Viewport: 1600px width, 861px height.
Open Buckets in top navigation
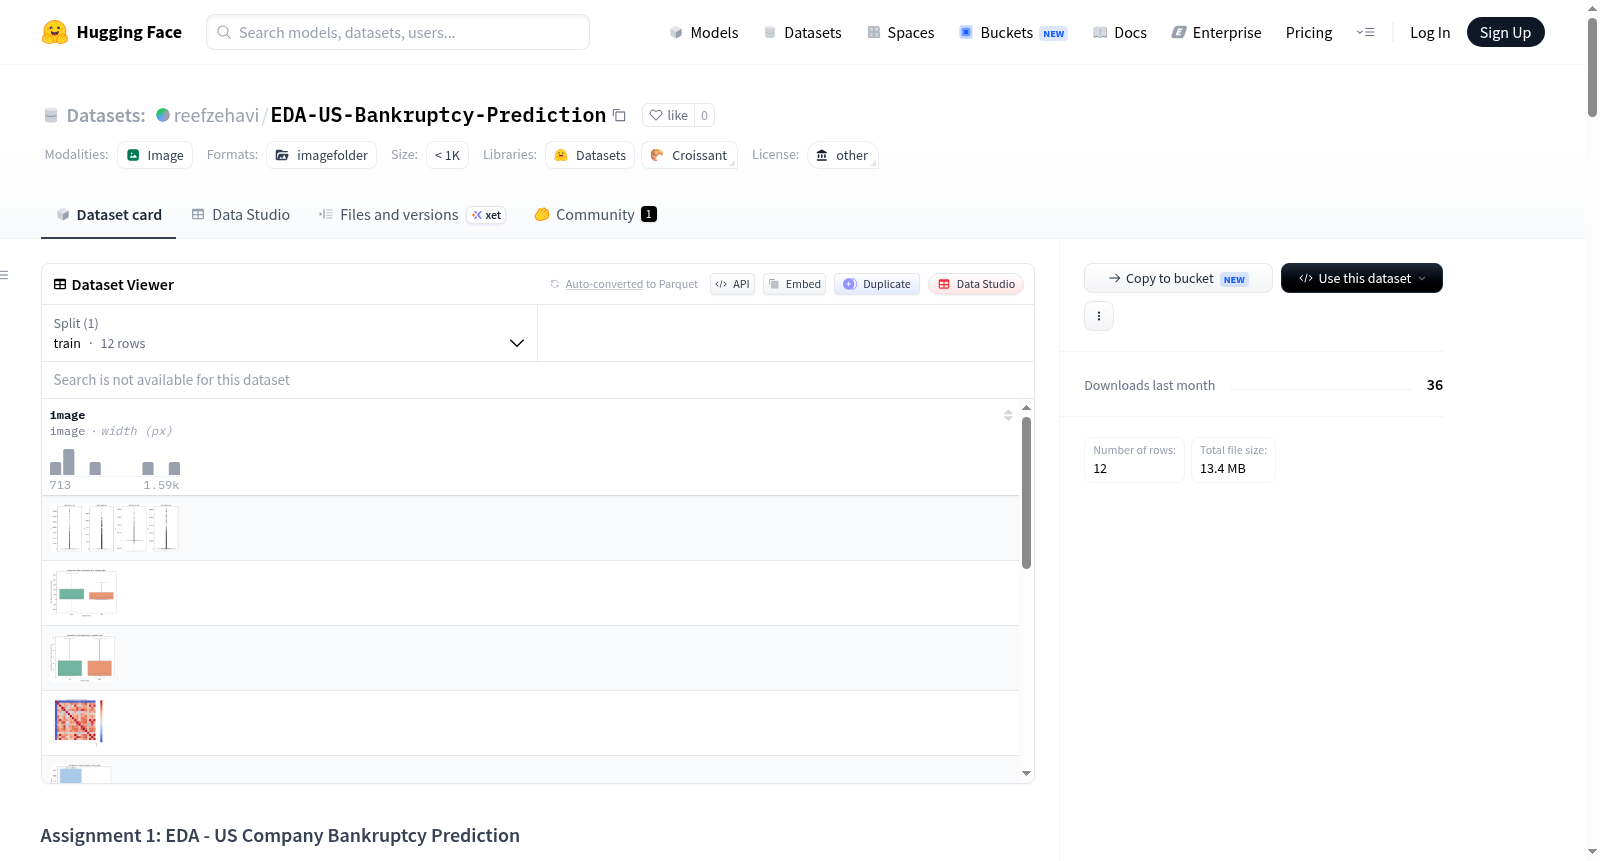(x=1013, y=32)
